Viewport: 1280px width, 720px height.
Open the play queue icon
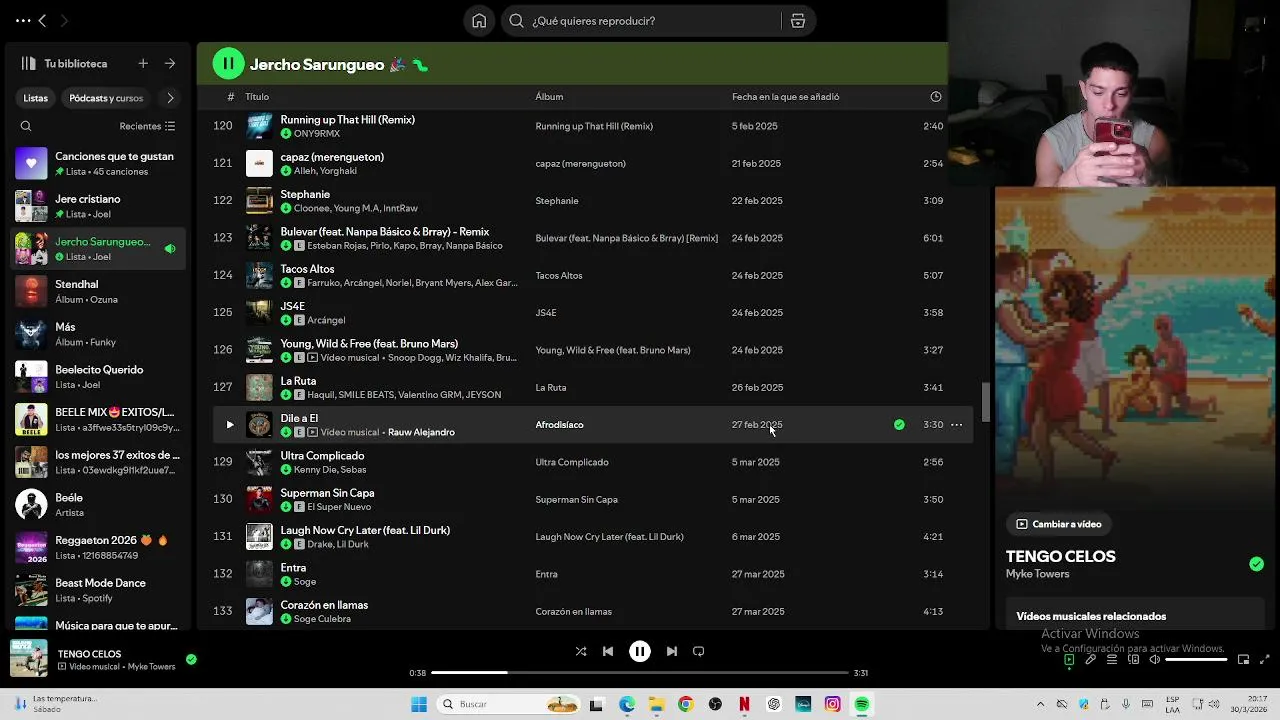coord(1112,660)
